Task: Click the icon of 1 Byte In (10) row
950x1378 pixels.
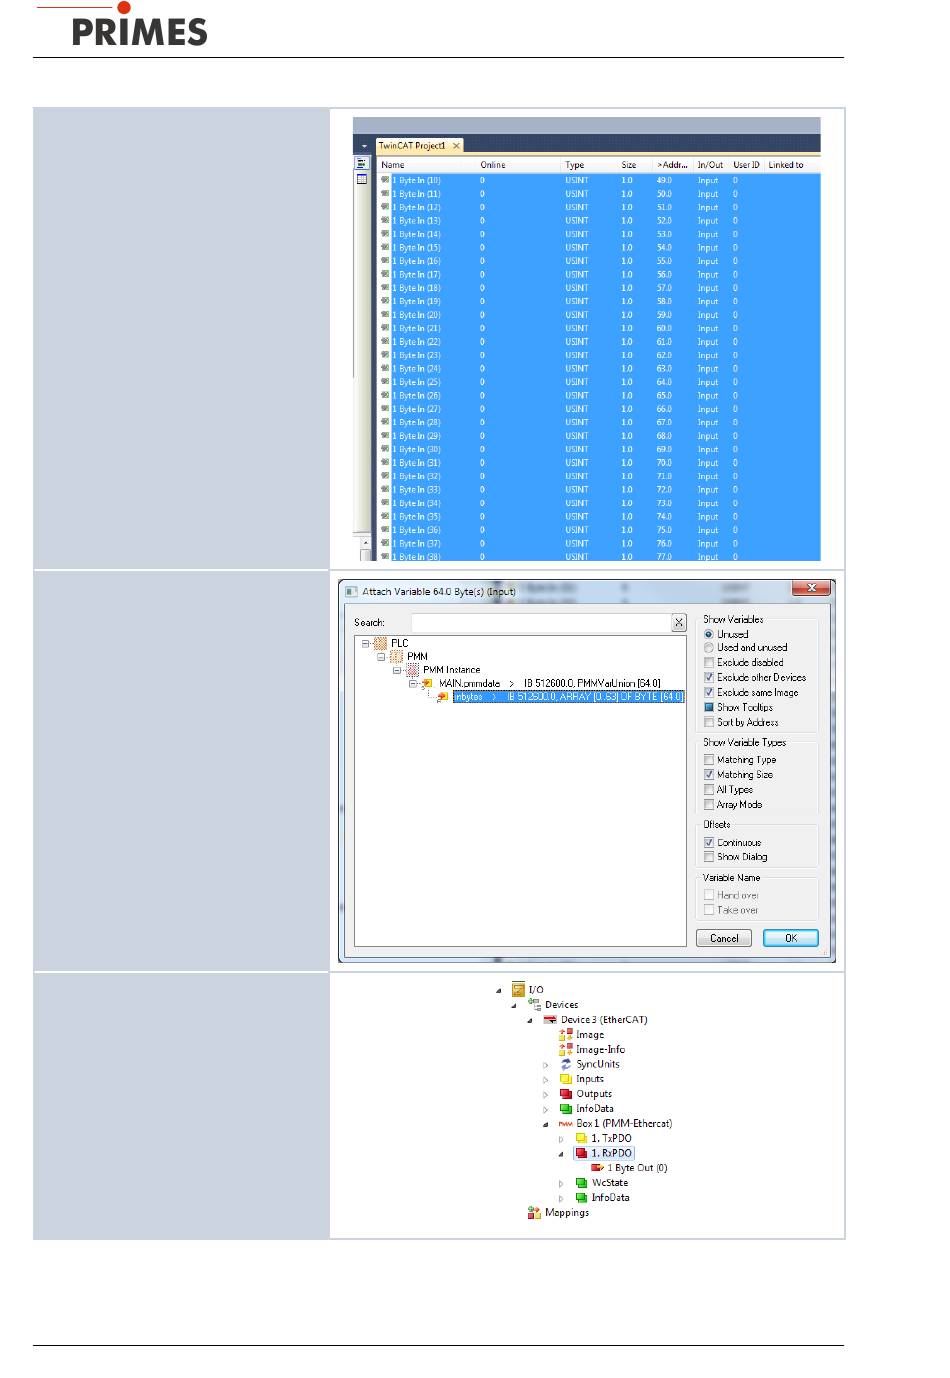Action: pos(385,180)
